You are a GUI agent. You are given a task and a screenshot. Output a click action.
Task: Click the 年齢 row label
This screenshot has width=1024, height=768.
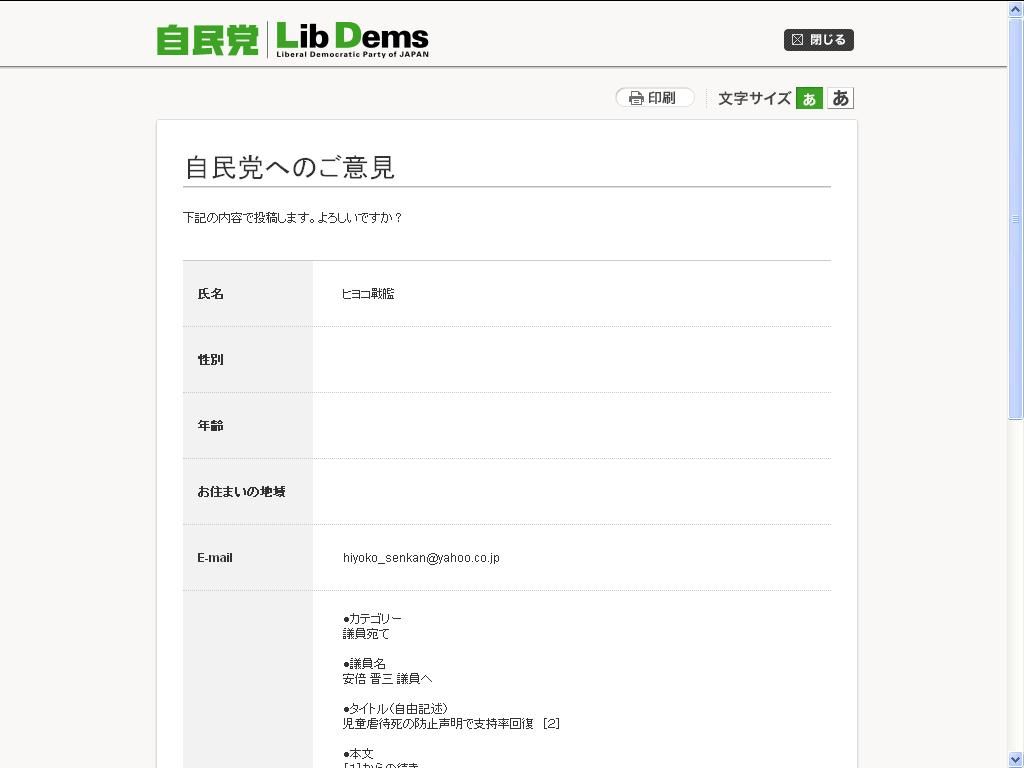tap(211, 426)
